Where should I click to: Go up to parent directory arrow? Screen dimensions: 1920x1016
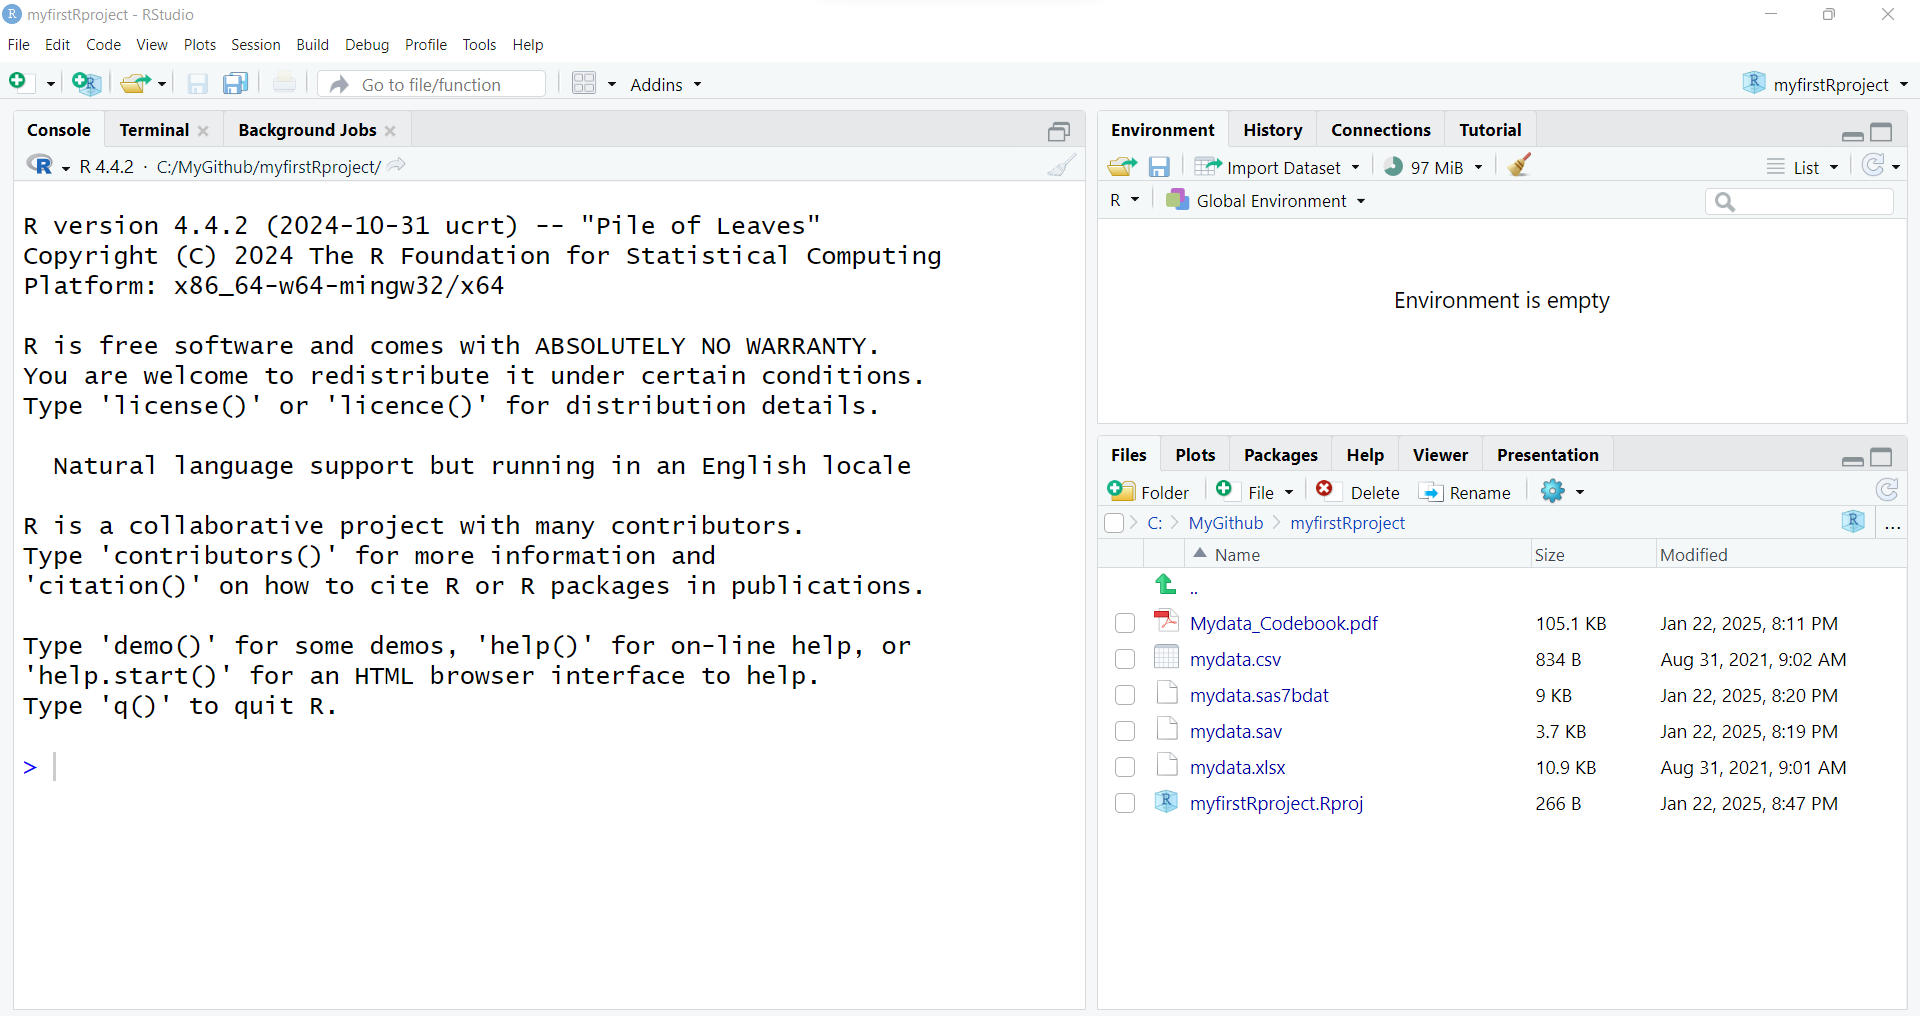point(1166,584)
